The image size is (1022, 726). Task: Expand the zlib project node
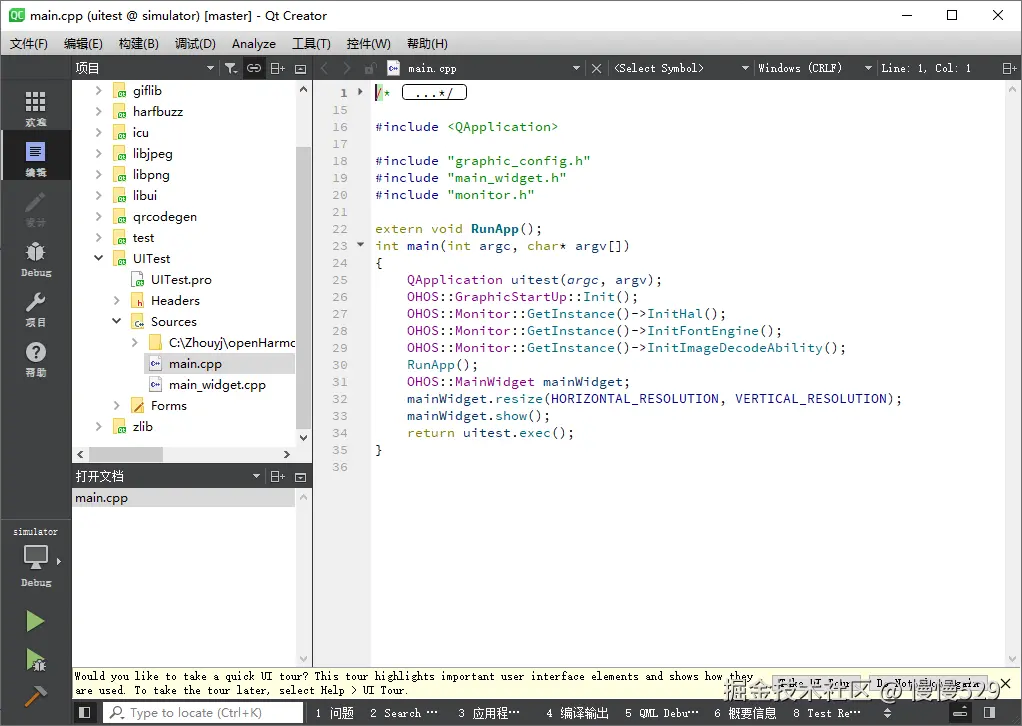point(98,426)
